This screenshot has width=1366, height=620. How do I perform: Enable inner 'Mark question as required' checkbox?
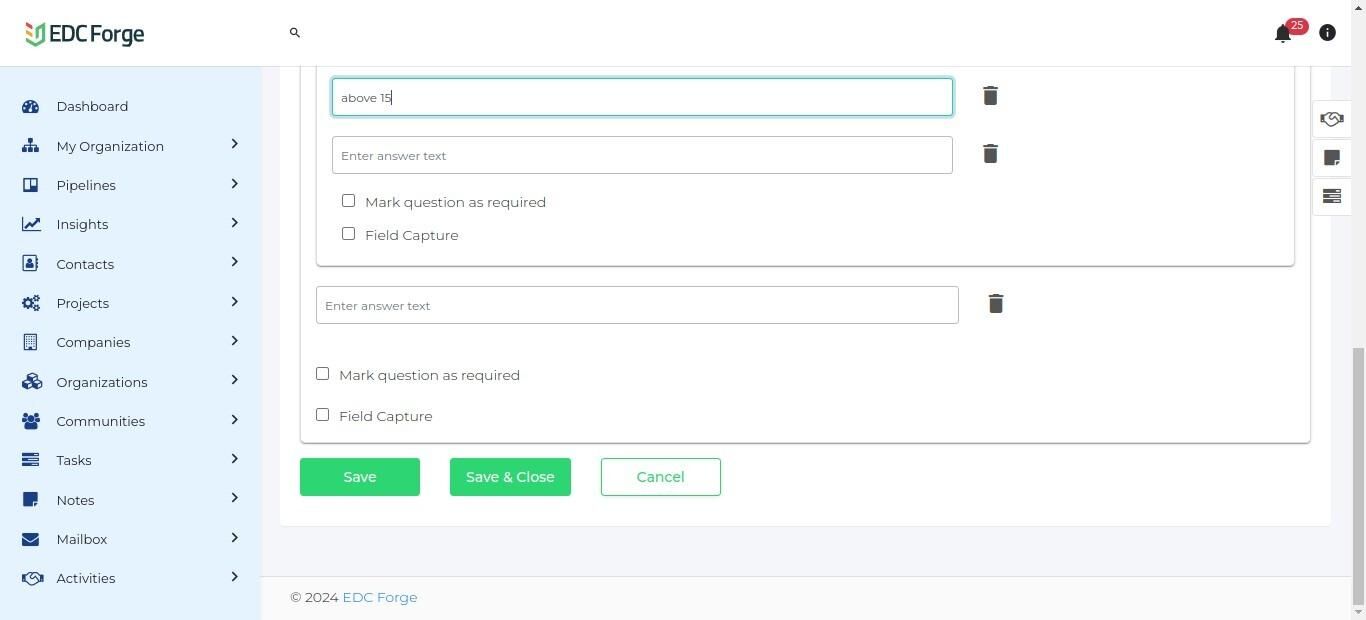(x=348, y=201)
